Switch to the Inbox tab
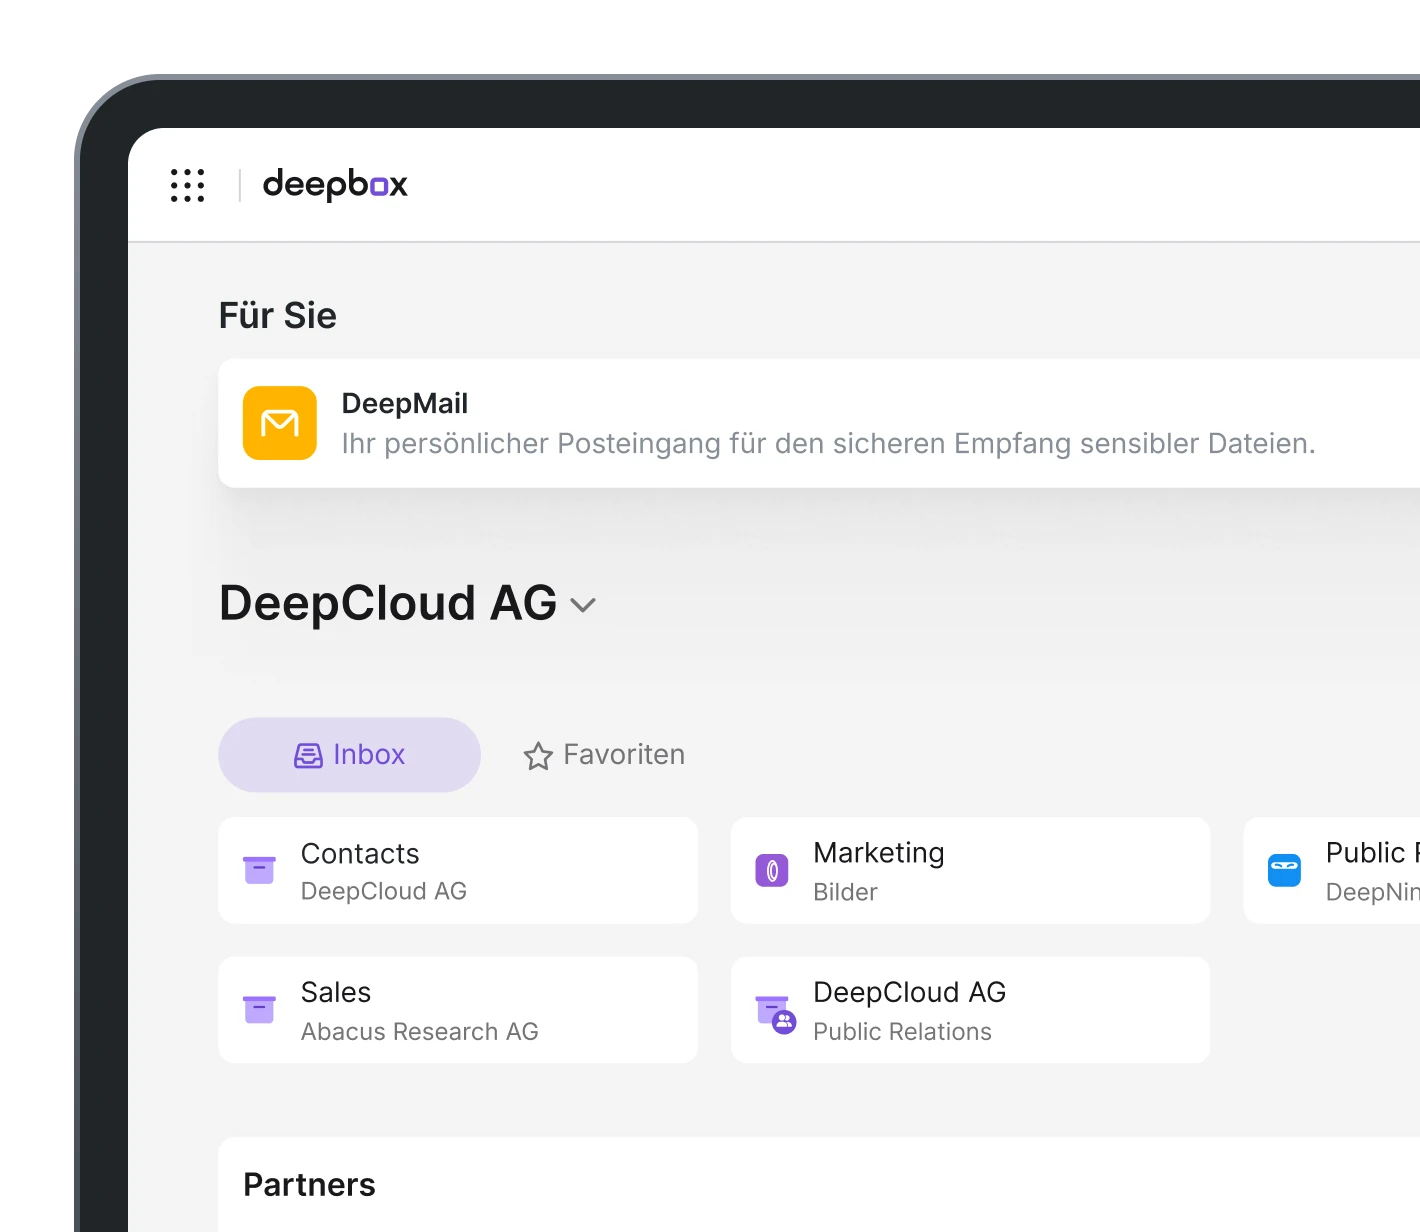1420x1232 pixels. pos(349,755)
